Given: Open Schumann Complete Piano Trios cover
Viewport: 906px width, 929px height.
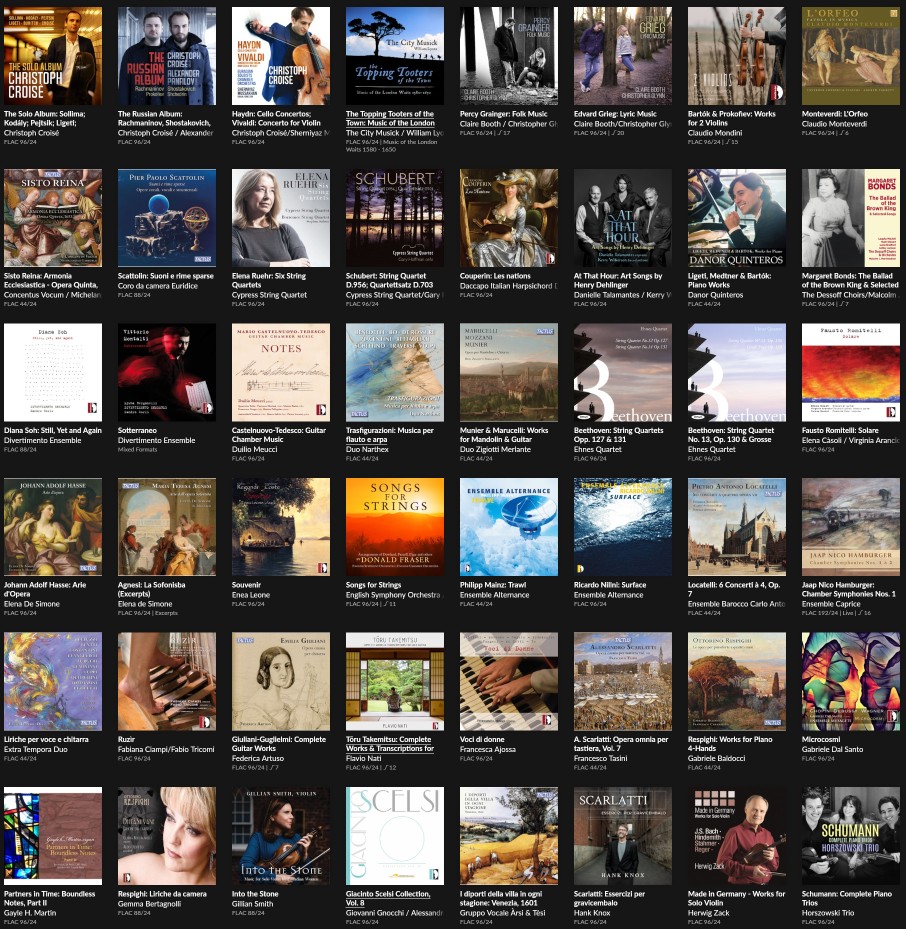Looking at the screenshot, I should pos(851,836).
